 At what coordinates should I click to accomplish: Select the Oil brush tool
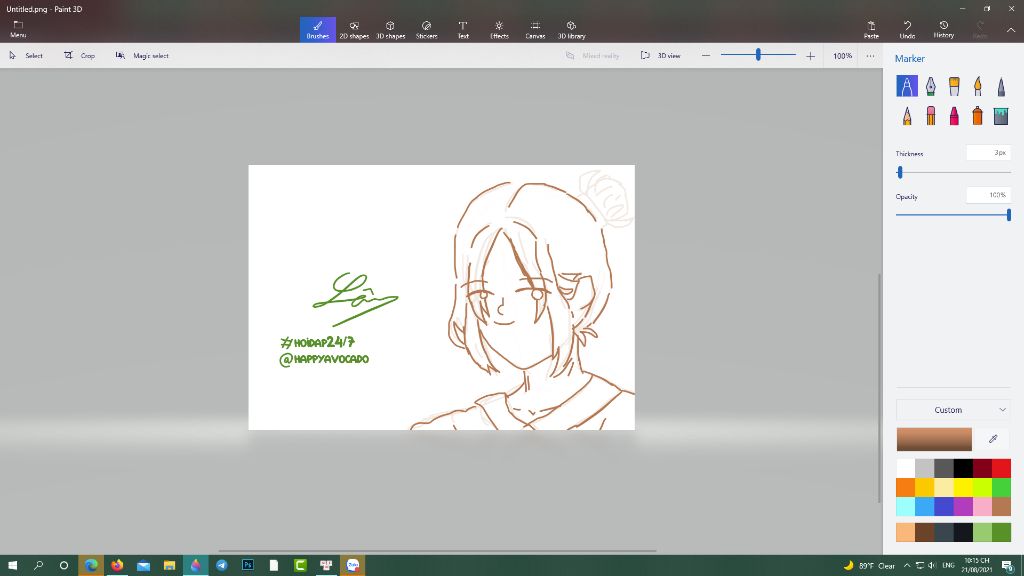coord(954,86)
